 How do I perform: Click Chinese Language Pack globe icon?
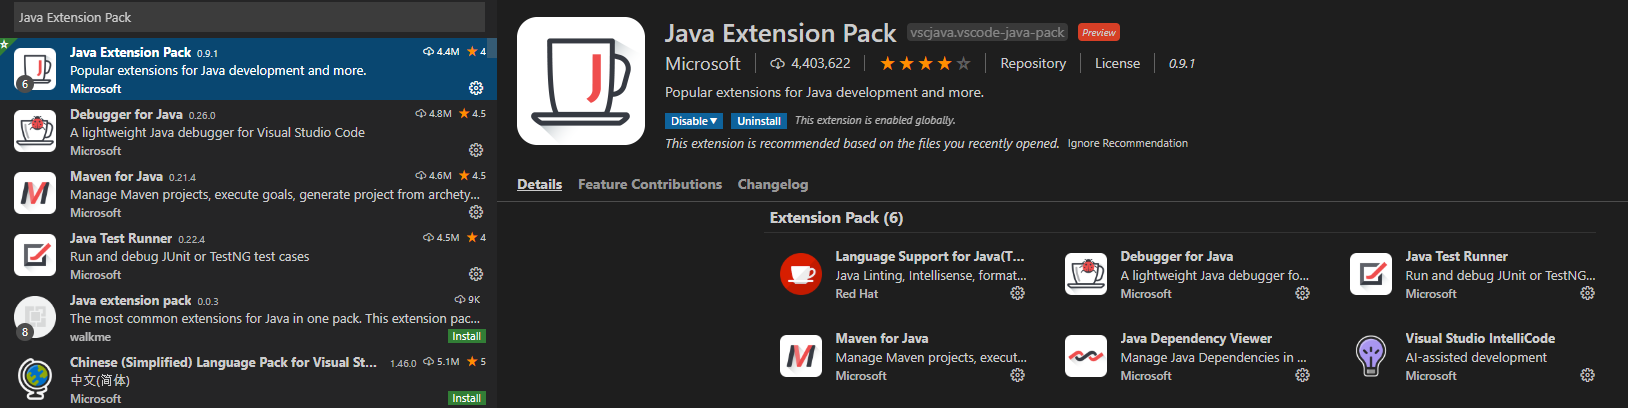(35, 379)
